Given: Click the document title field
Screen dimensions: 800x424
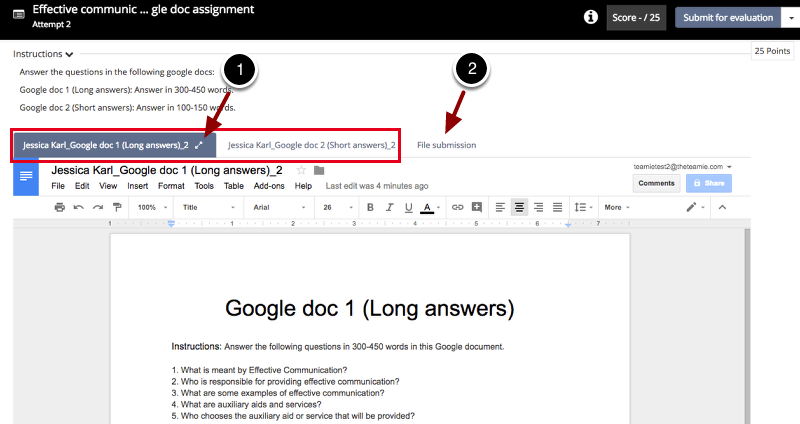Looking at the screenshot, I should pyautogui.click(x=167, y=170).
